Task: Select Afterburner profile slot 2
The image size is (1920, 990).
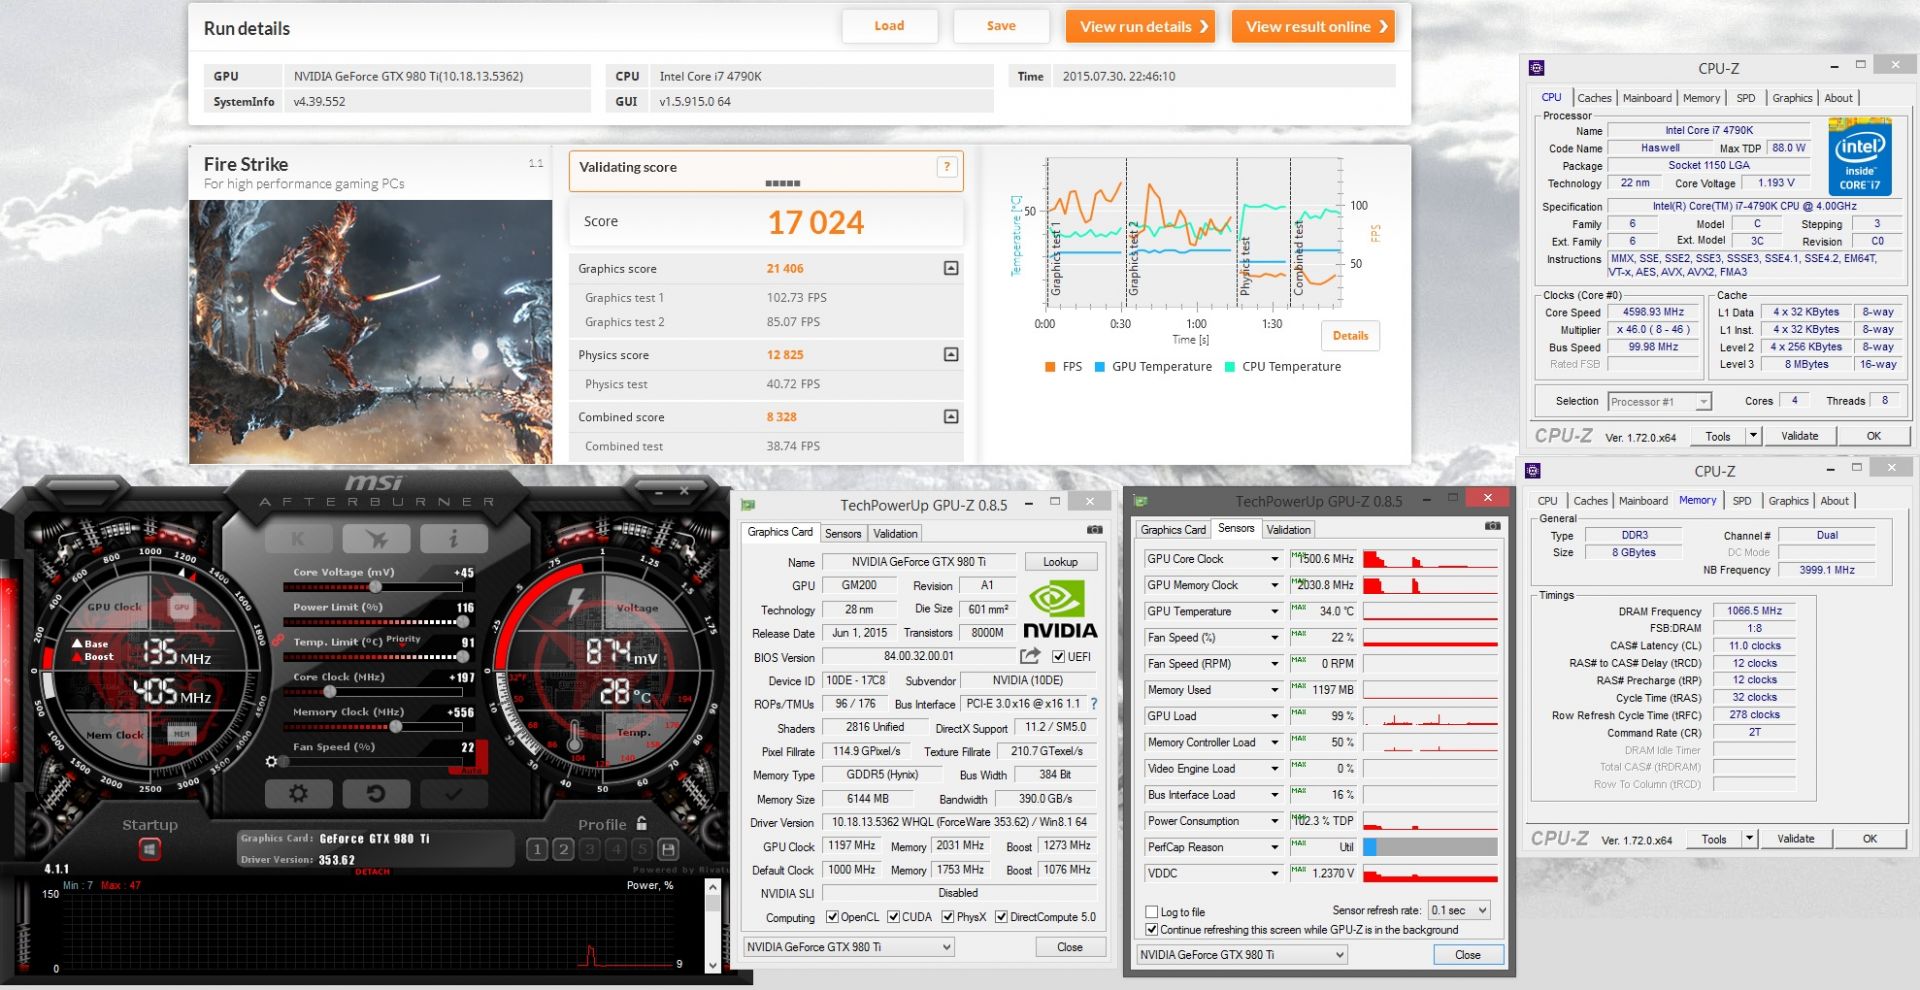Action: click(x=563, y=850)
